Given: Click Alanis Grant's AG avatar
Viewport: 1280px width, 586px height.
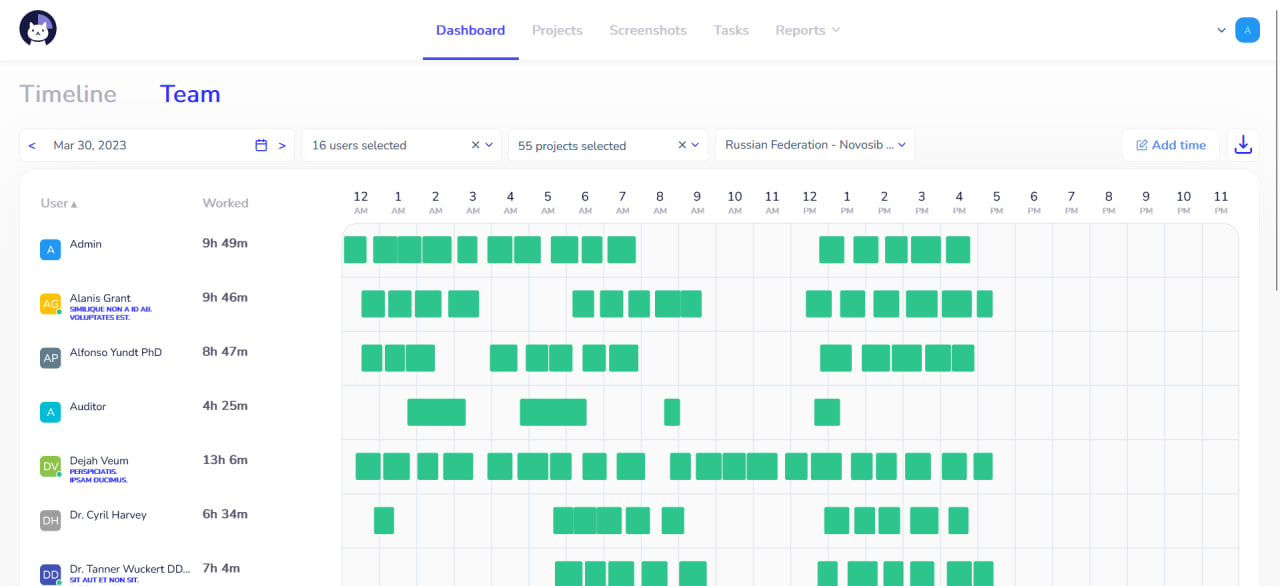Looking at the screenshot, I should (x=50, y=304).
